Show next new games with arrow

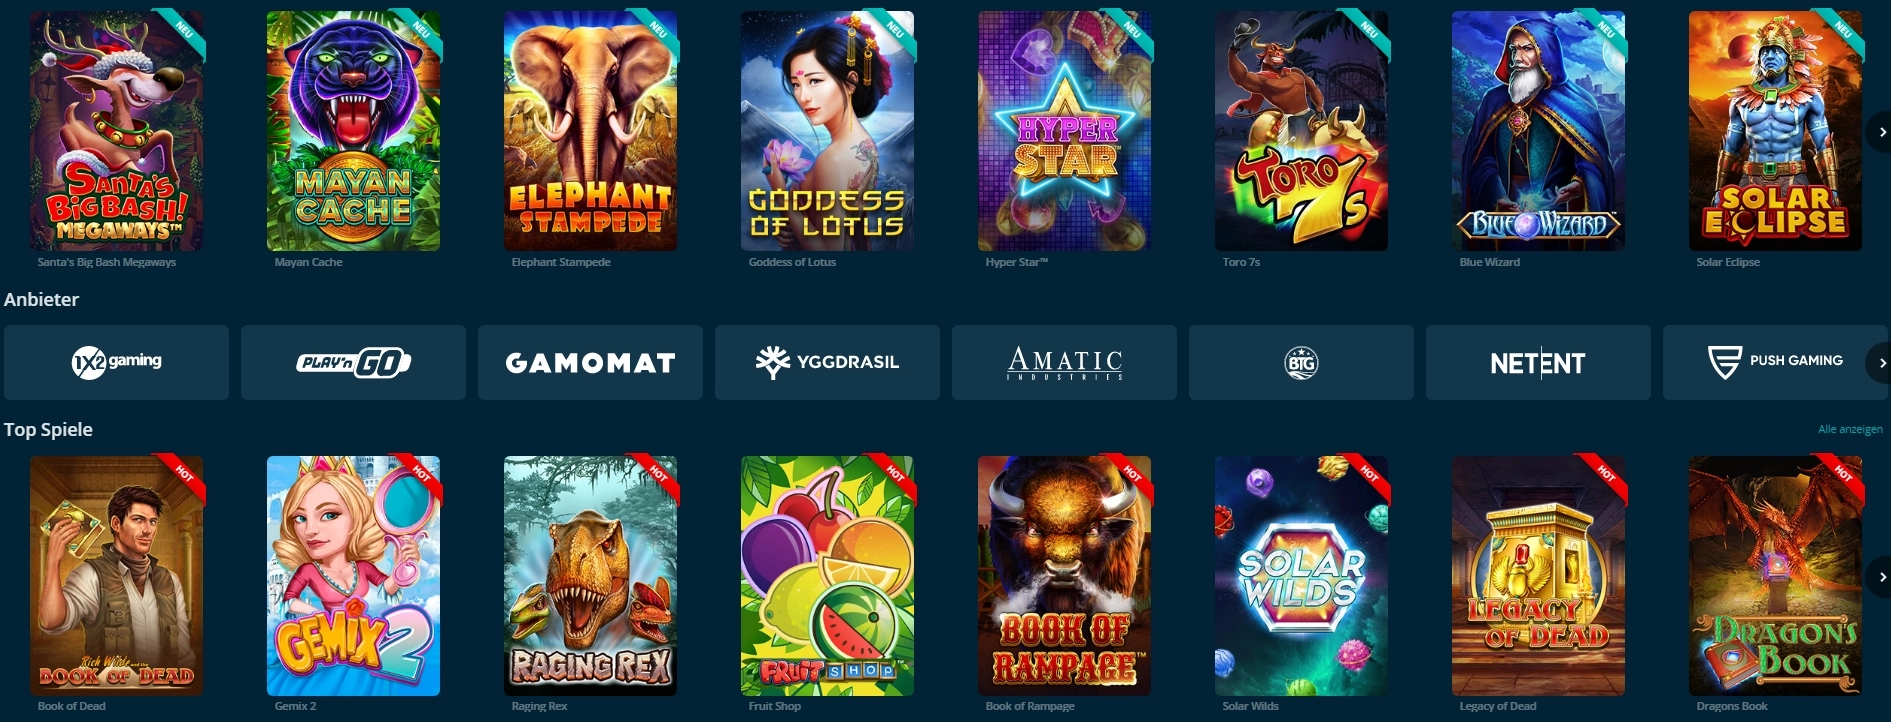point(1881,132)
